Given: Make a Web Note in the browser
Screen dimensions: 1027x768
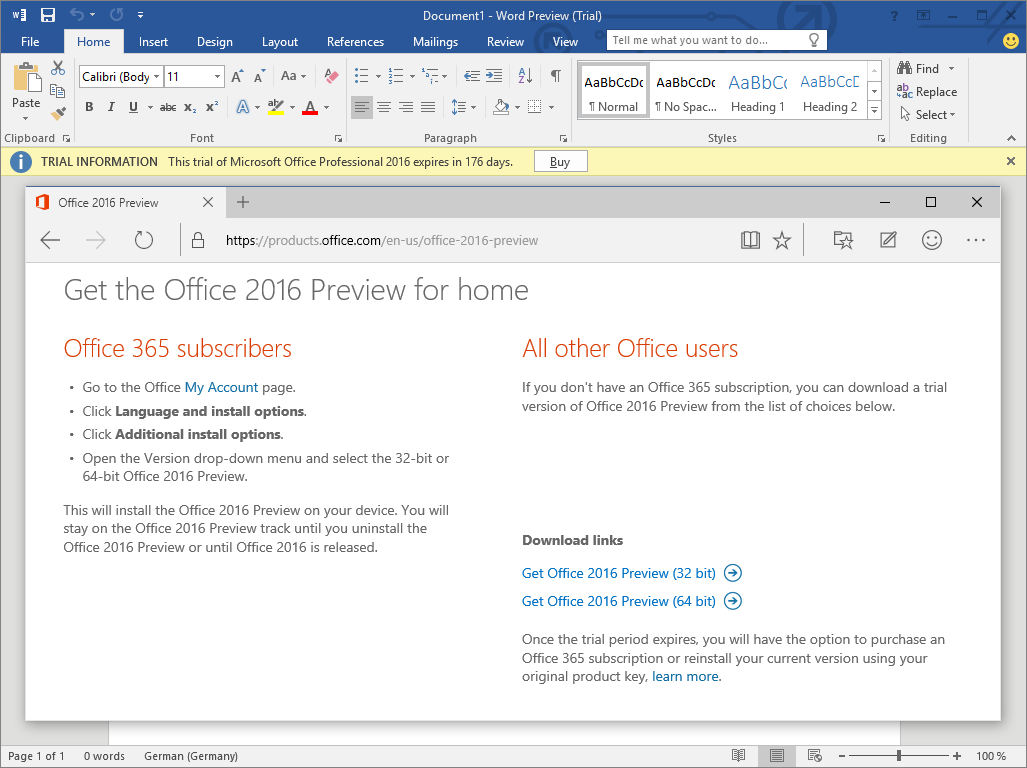Looking at the screenshot, I should [888, 241].
